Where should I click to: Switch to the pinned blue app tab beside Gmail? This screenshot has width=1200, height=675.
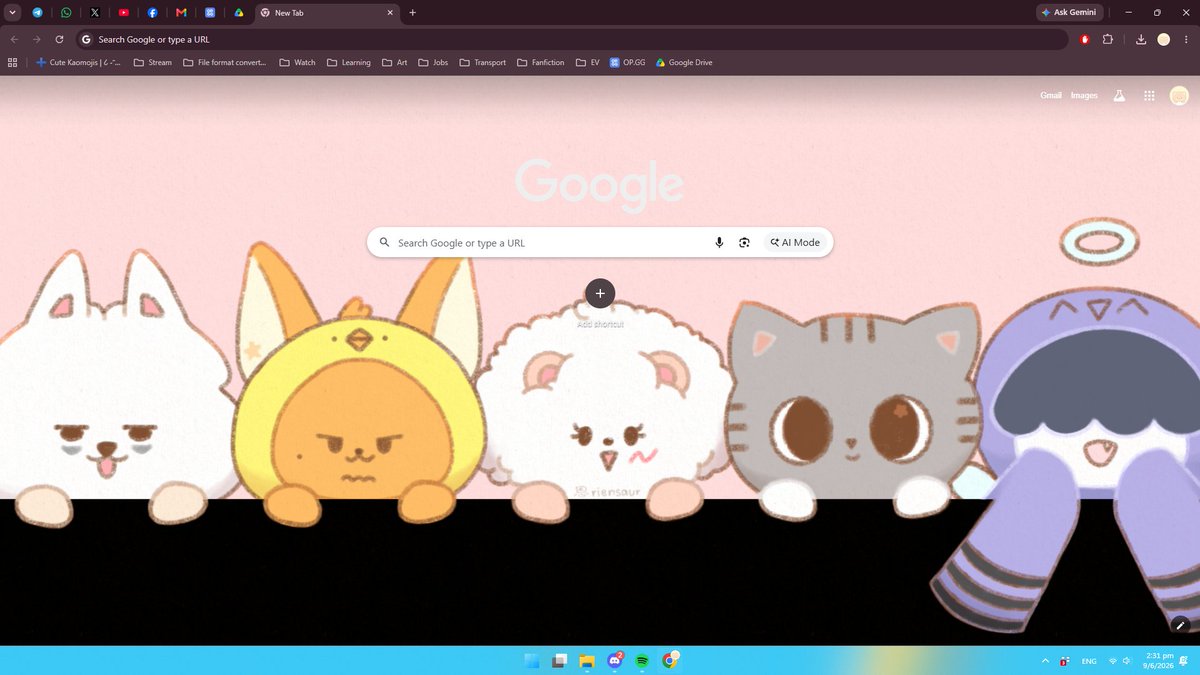[210, 13]
